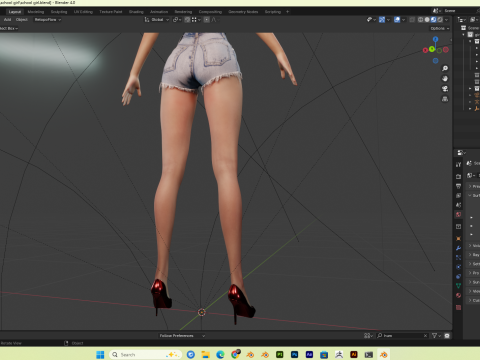This screenshot has height=360, width=480.
Task: Open Microsoft Edge from taskbar
Action: click(x=220, y=355)
